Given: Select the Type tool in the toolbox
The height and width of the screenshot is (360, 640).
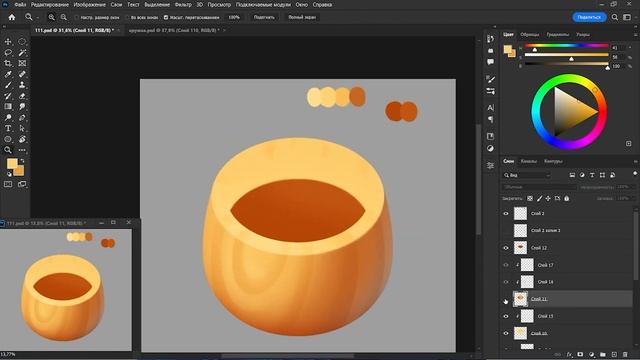Looking at the screenshot, I should point(8,128).
